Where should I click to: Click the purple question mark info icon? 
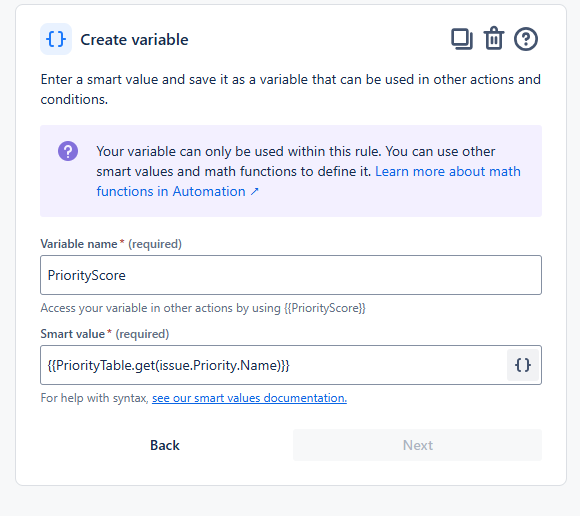(68, 151)
